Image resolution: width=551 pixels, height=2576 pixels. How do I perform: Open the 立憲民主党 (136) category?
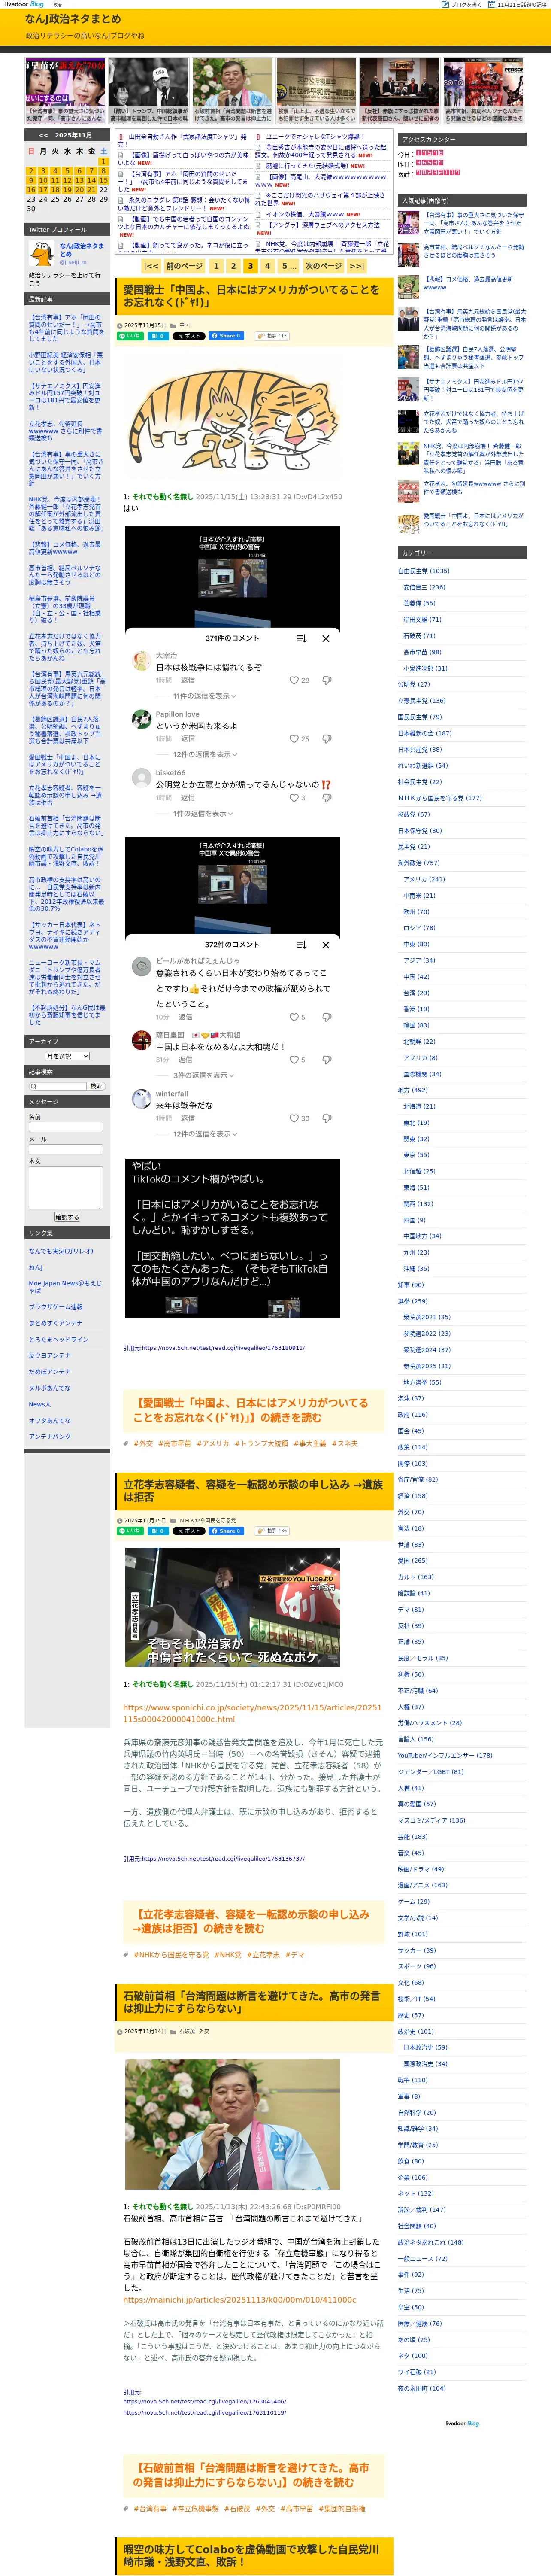[x=422, y=701]
